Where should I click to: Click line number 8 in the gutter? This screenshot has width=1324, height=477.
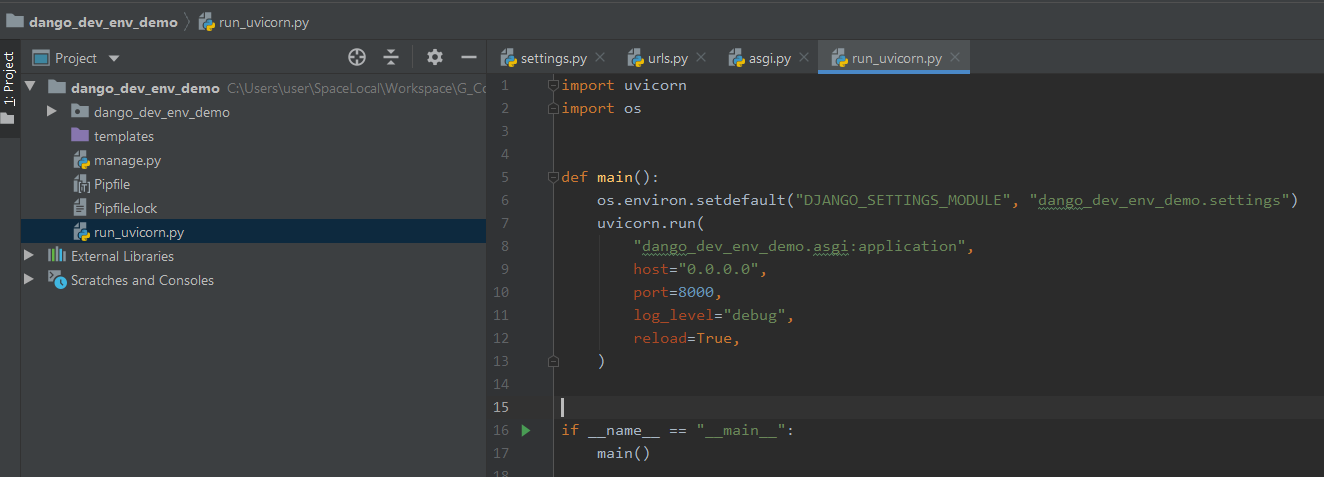[x=505, y=246]
